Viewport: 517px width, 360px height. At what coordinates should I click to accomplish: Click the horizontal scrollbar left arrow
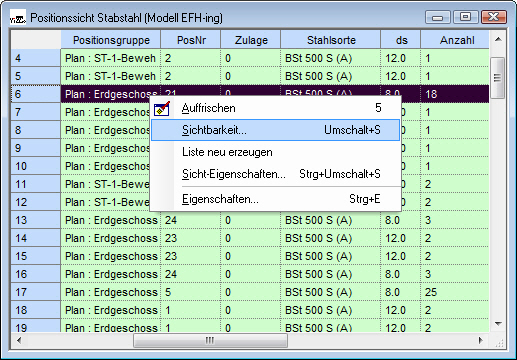coord(19,340)
